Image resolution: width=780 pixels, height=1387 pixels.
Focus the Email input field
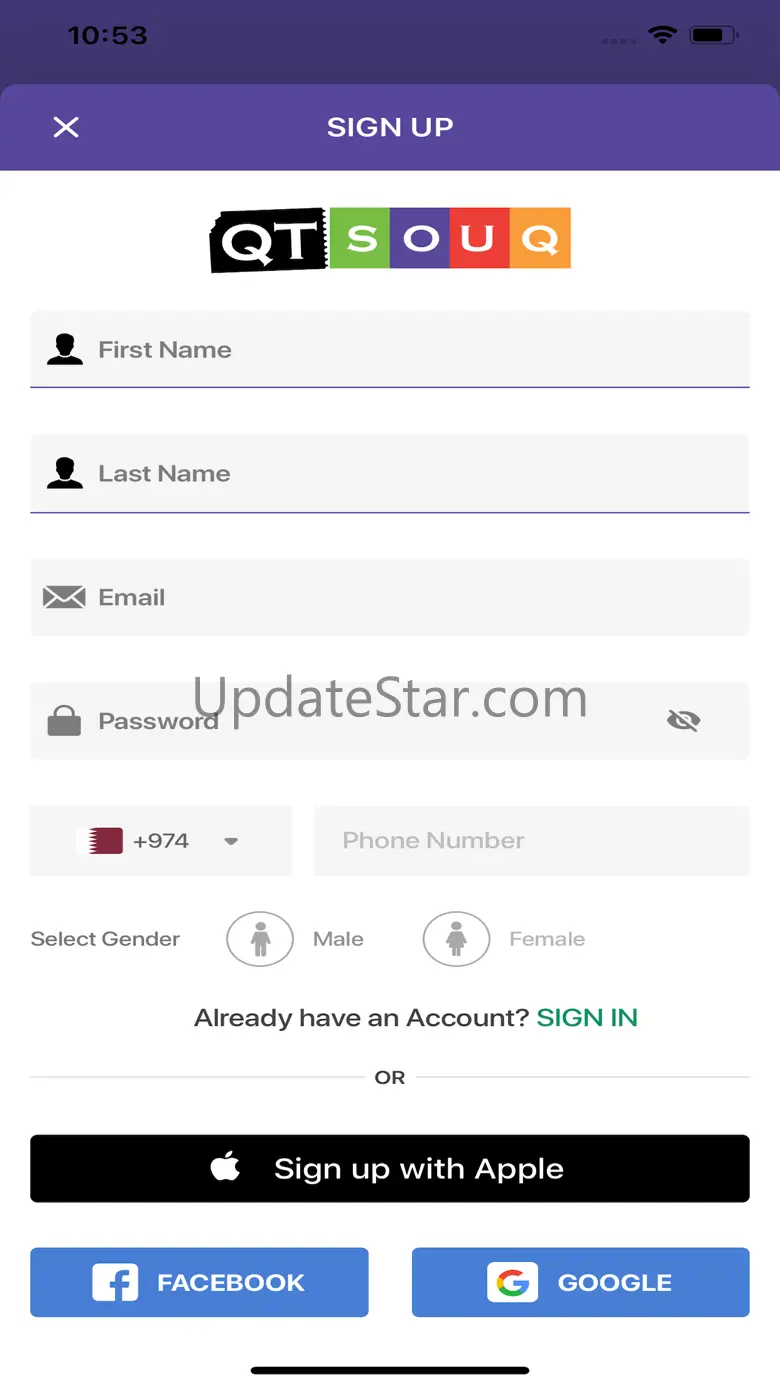click(x=390, y=597)
